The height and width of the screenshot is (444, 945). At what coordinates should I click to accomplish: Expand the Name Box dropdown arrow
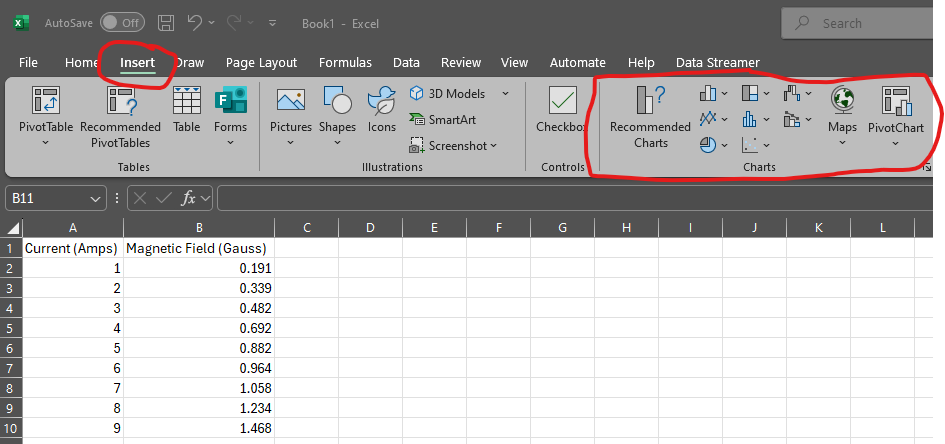(x=96, y=199)
